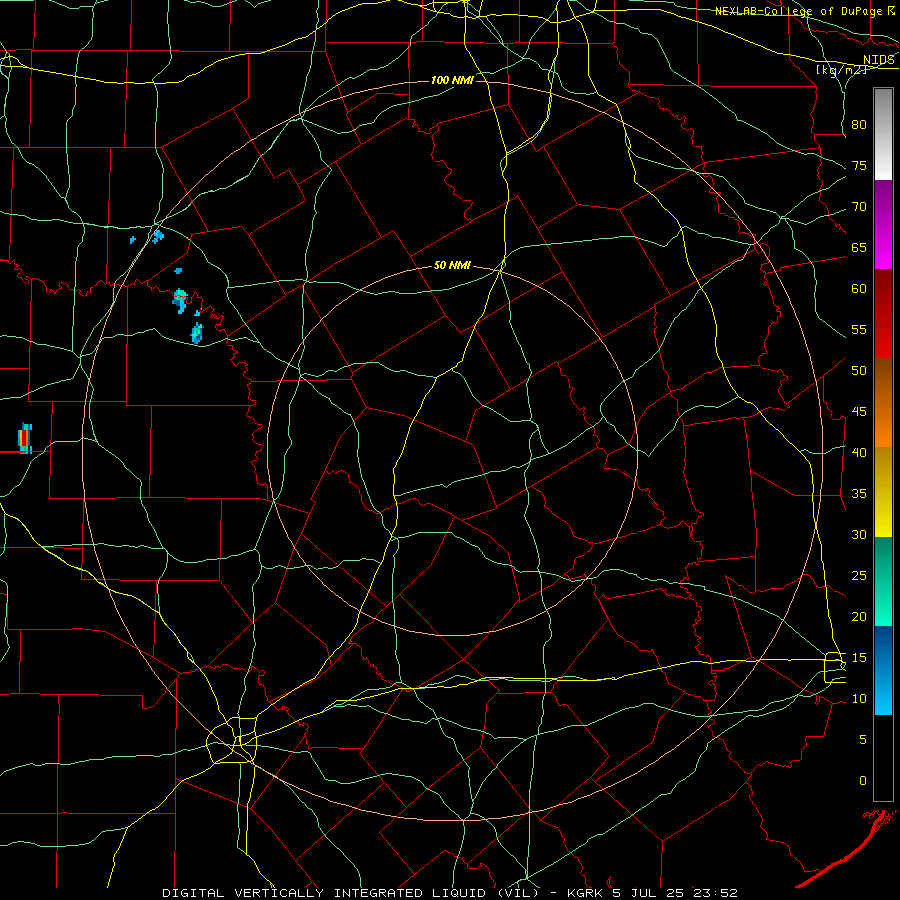Select the purple-magenta segment of the color bar
The height and width of the screenshot is (900, 900).
[883, 224]
